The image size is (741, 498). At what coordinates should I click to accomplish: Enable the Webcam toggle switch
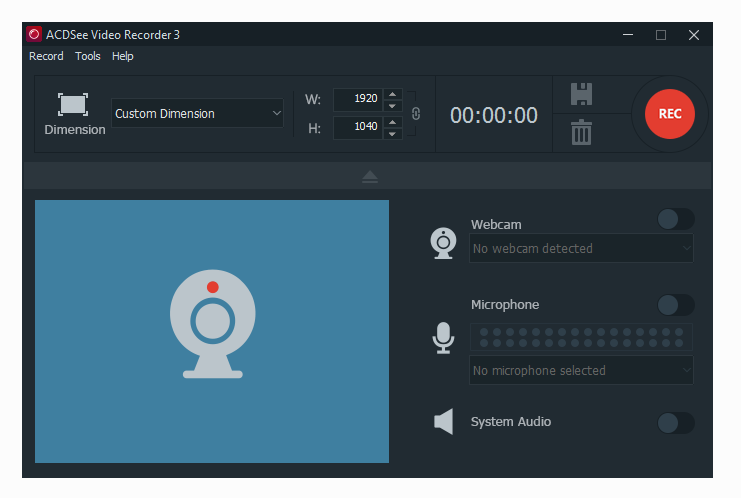click(x=676, y=219)
